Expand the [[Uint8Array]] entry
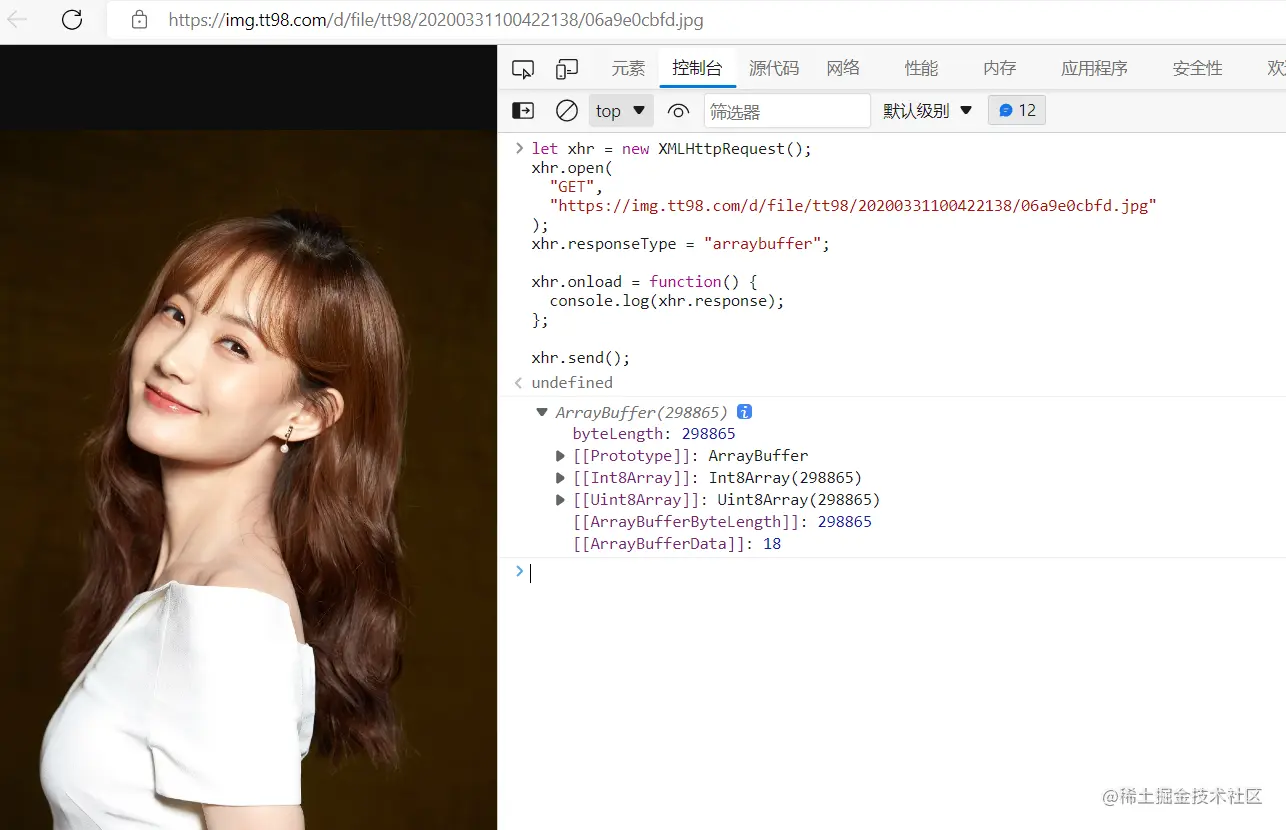Image resolution: width=1286 pixels, height=830 pixels. tap(561, 500)
